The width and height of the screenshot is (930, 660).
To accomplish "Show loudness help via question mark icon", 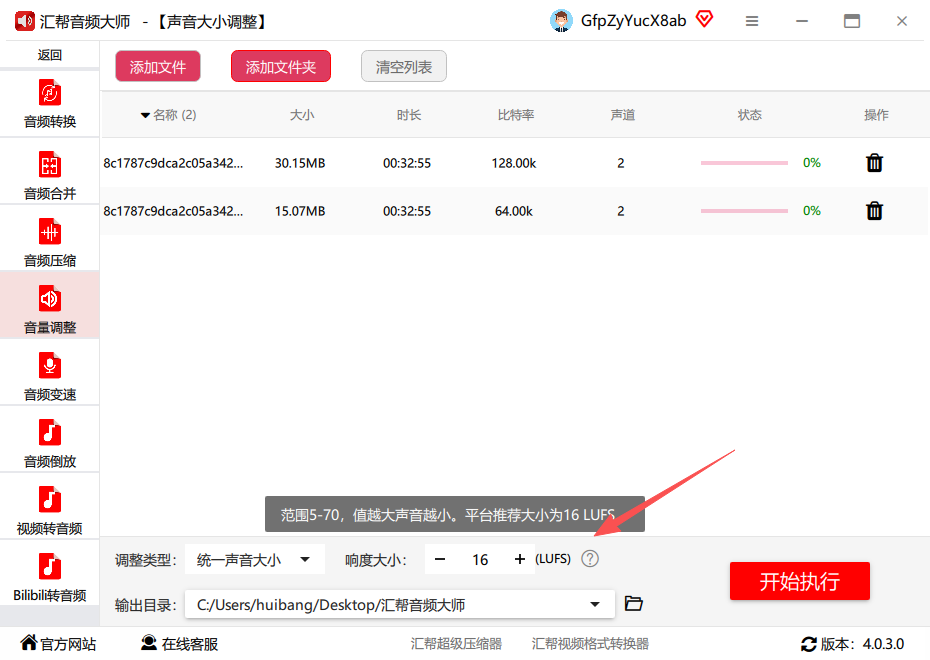I will pos(590,559).
